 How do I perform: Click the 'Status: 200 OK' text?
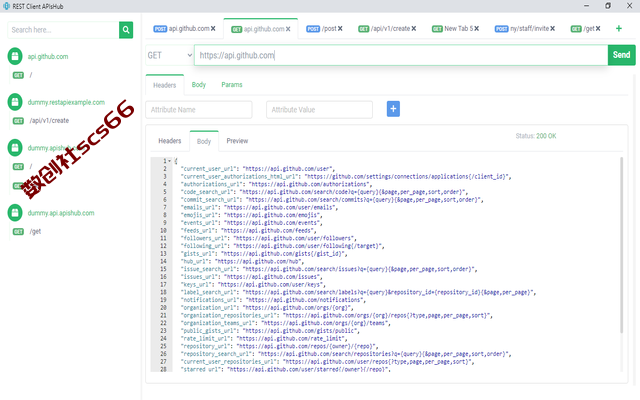536,136
